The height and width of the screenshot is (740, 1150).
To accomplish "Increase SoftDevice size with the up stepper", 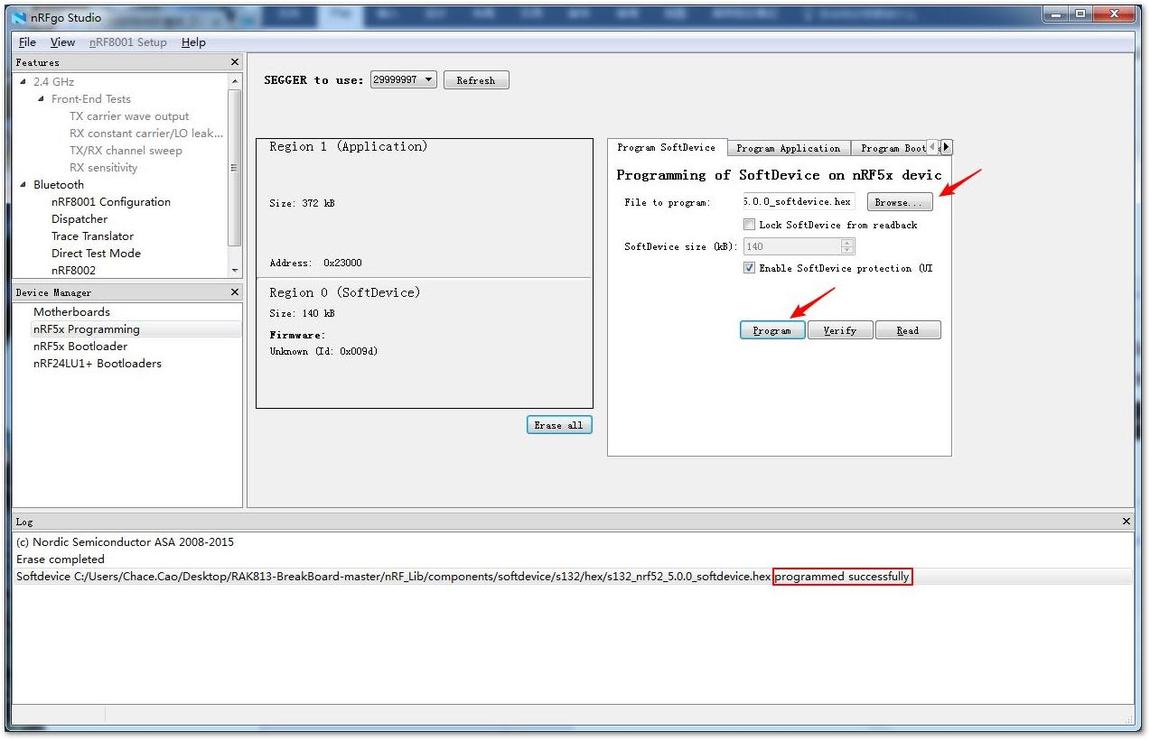I will click(847, 243).
